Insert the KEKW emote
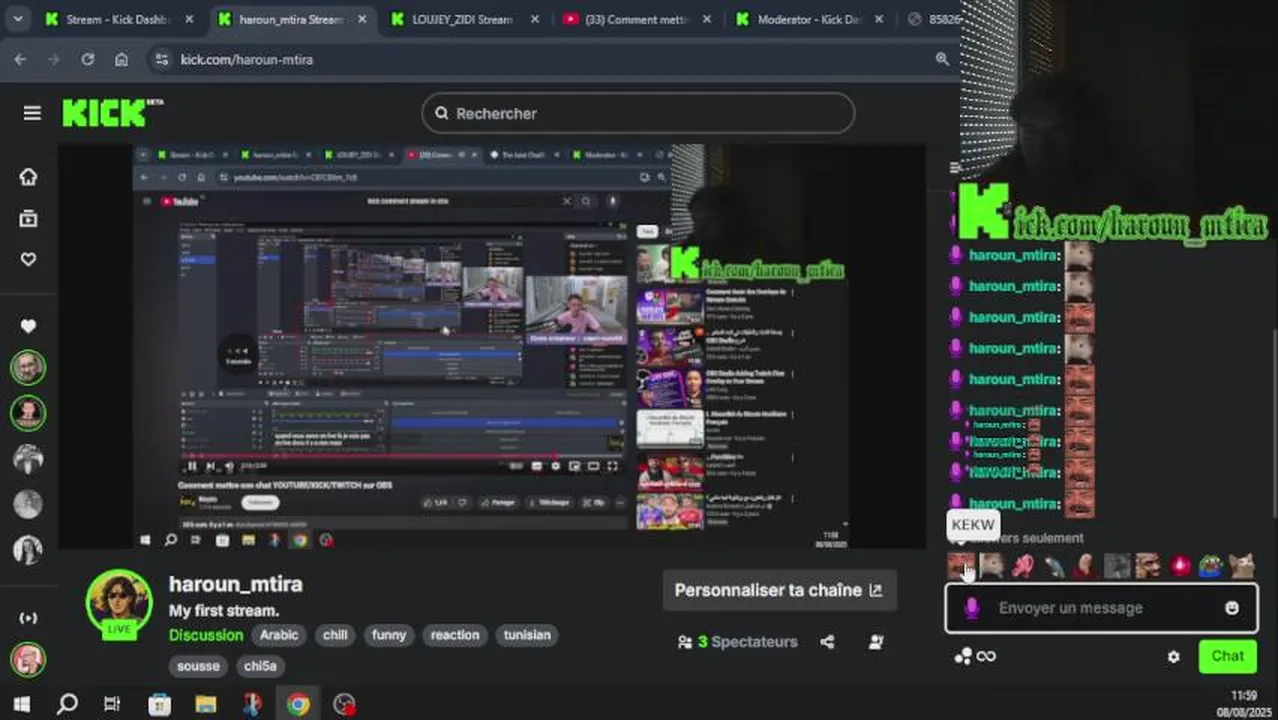Viewport: 1278px width, 720px height. point(961,566)
